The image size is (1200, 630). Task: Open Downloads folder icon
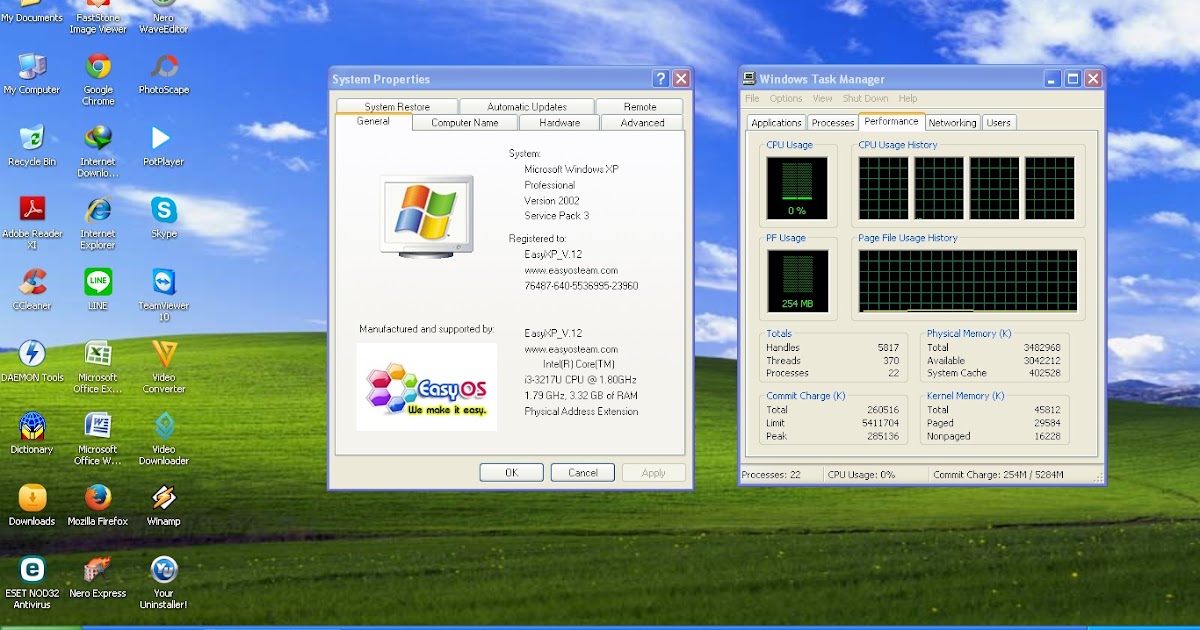click(32, 506)
